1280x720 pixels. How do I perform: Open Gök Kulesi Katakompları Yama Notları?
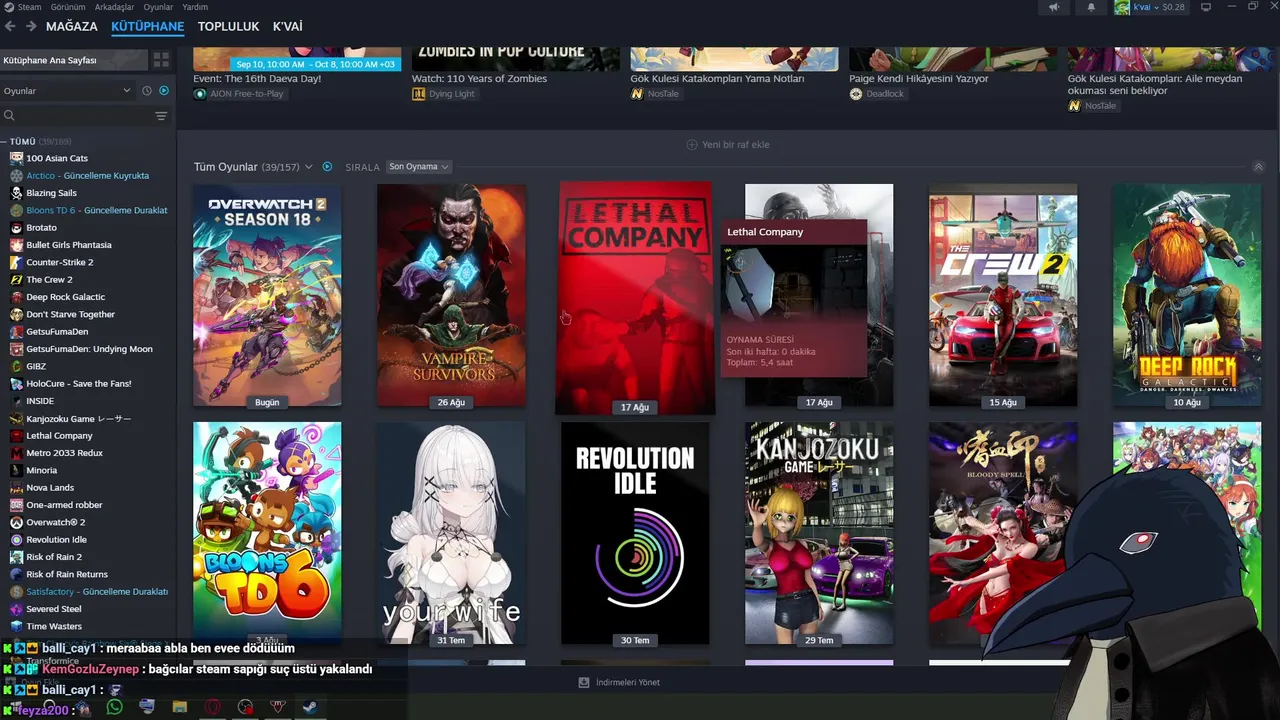point(717,78)
